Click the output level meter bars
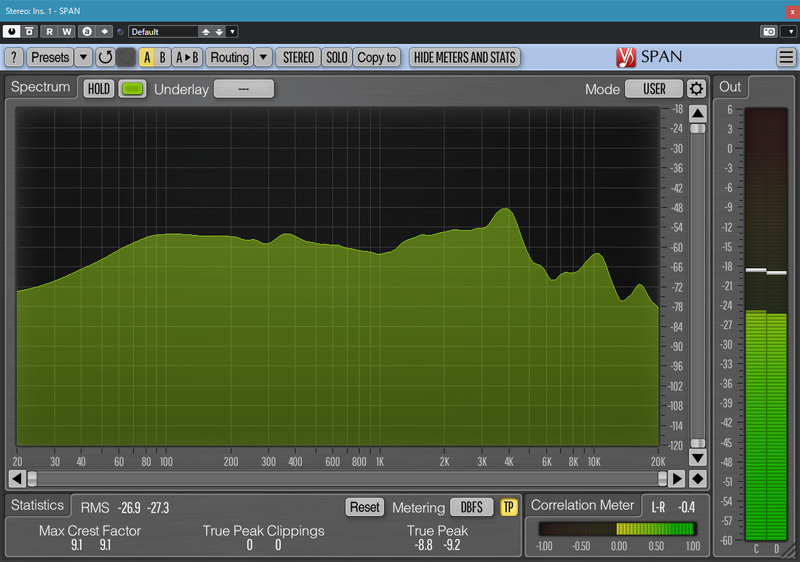Screen dimensions: 800x562 tap(766, 324)
